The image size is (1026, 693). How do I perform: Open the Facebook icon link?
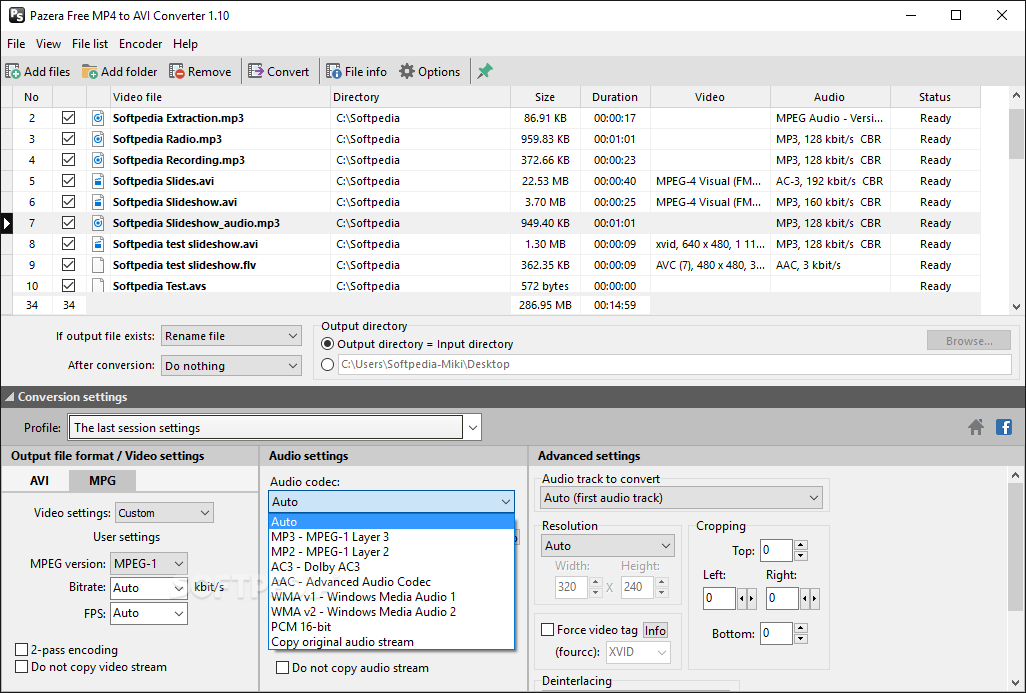click(1004, 427)
